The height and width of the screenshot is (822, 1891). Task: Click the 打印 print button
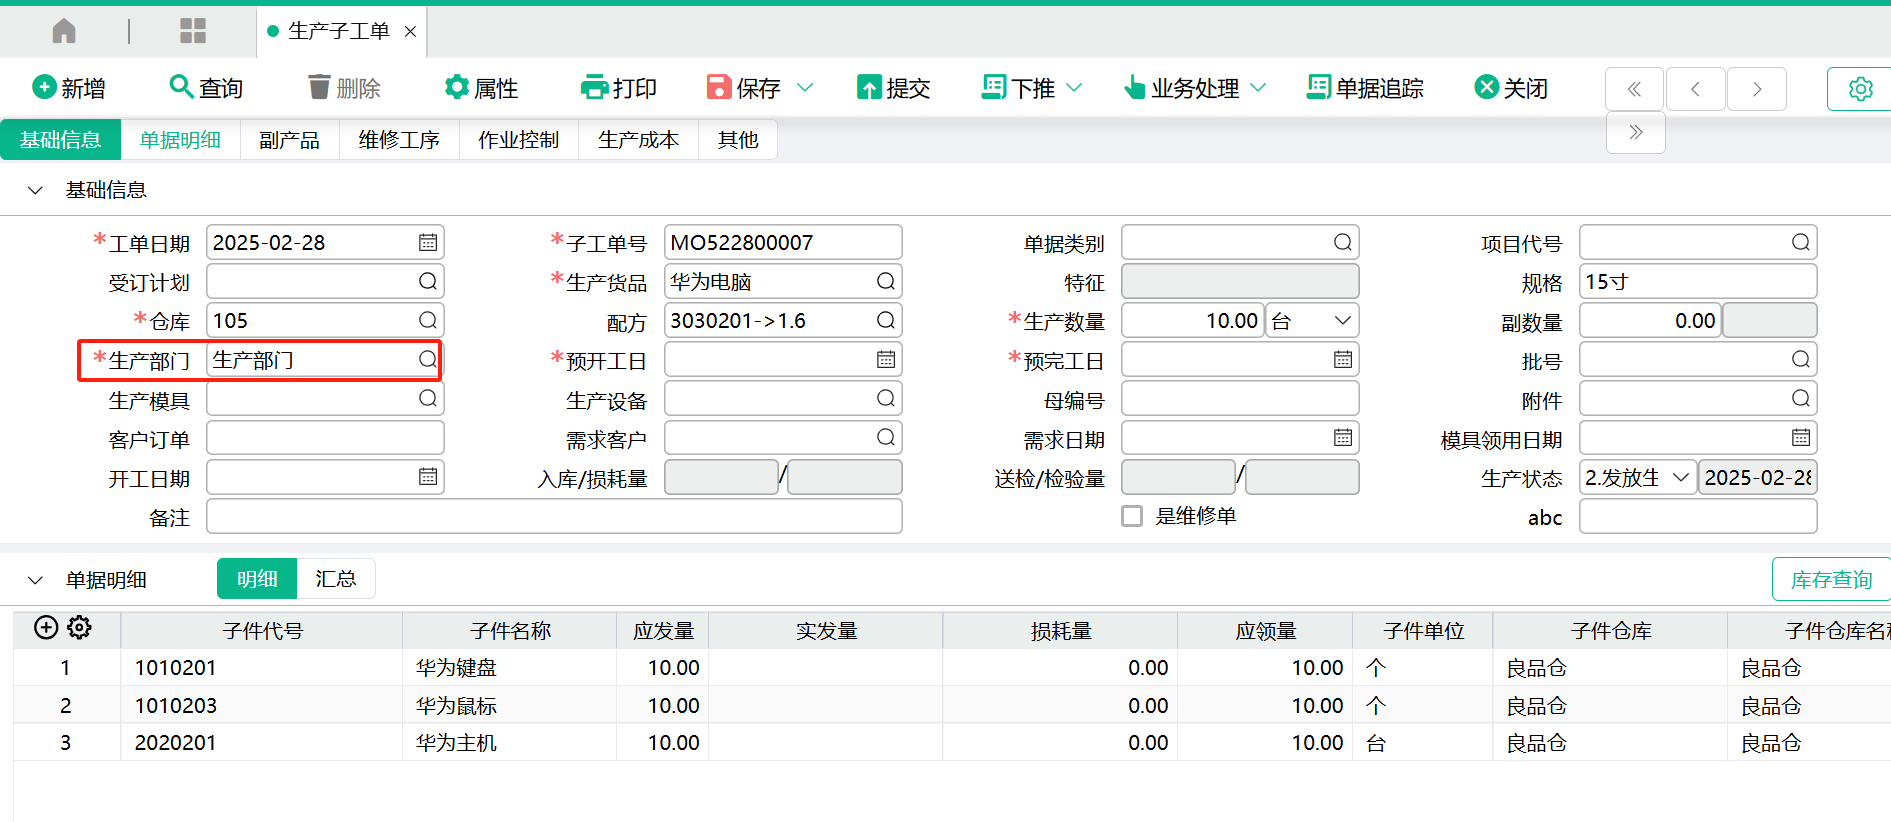[x=619, y=88]
